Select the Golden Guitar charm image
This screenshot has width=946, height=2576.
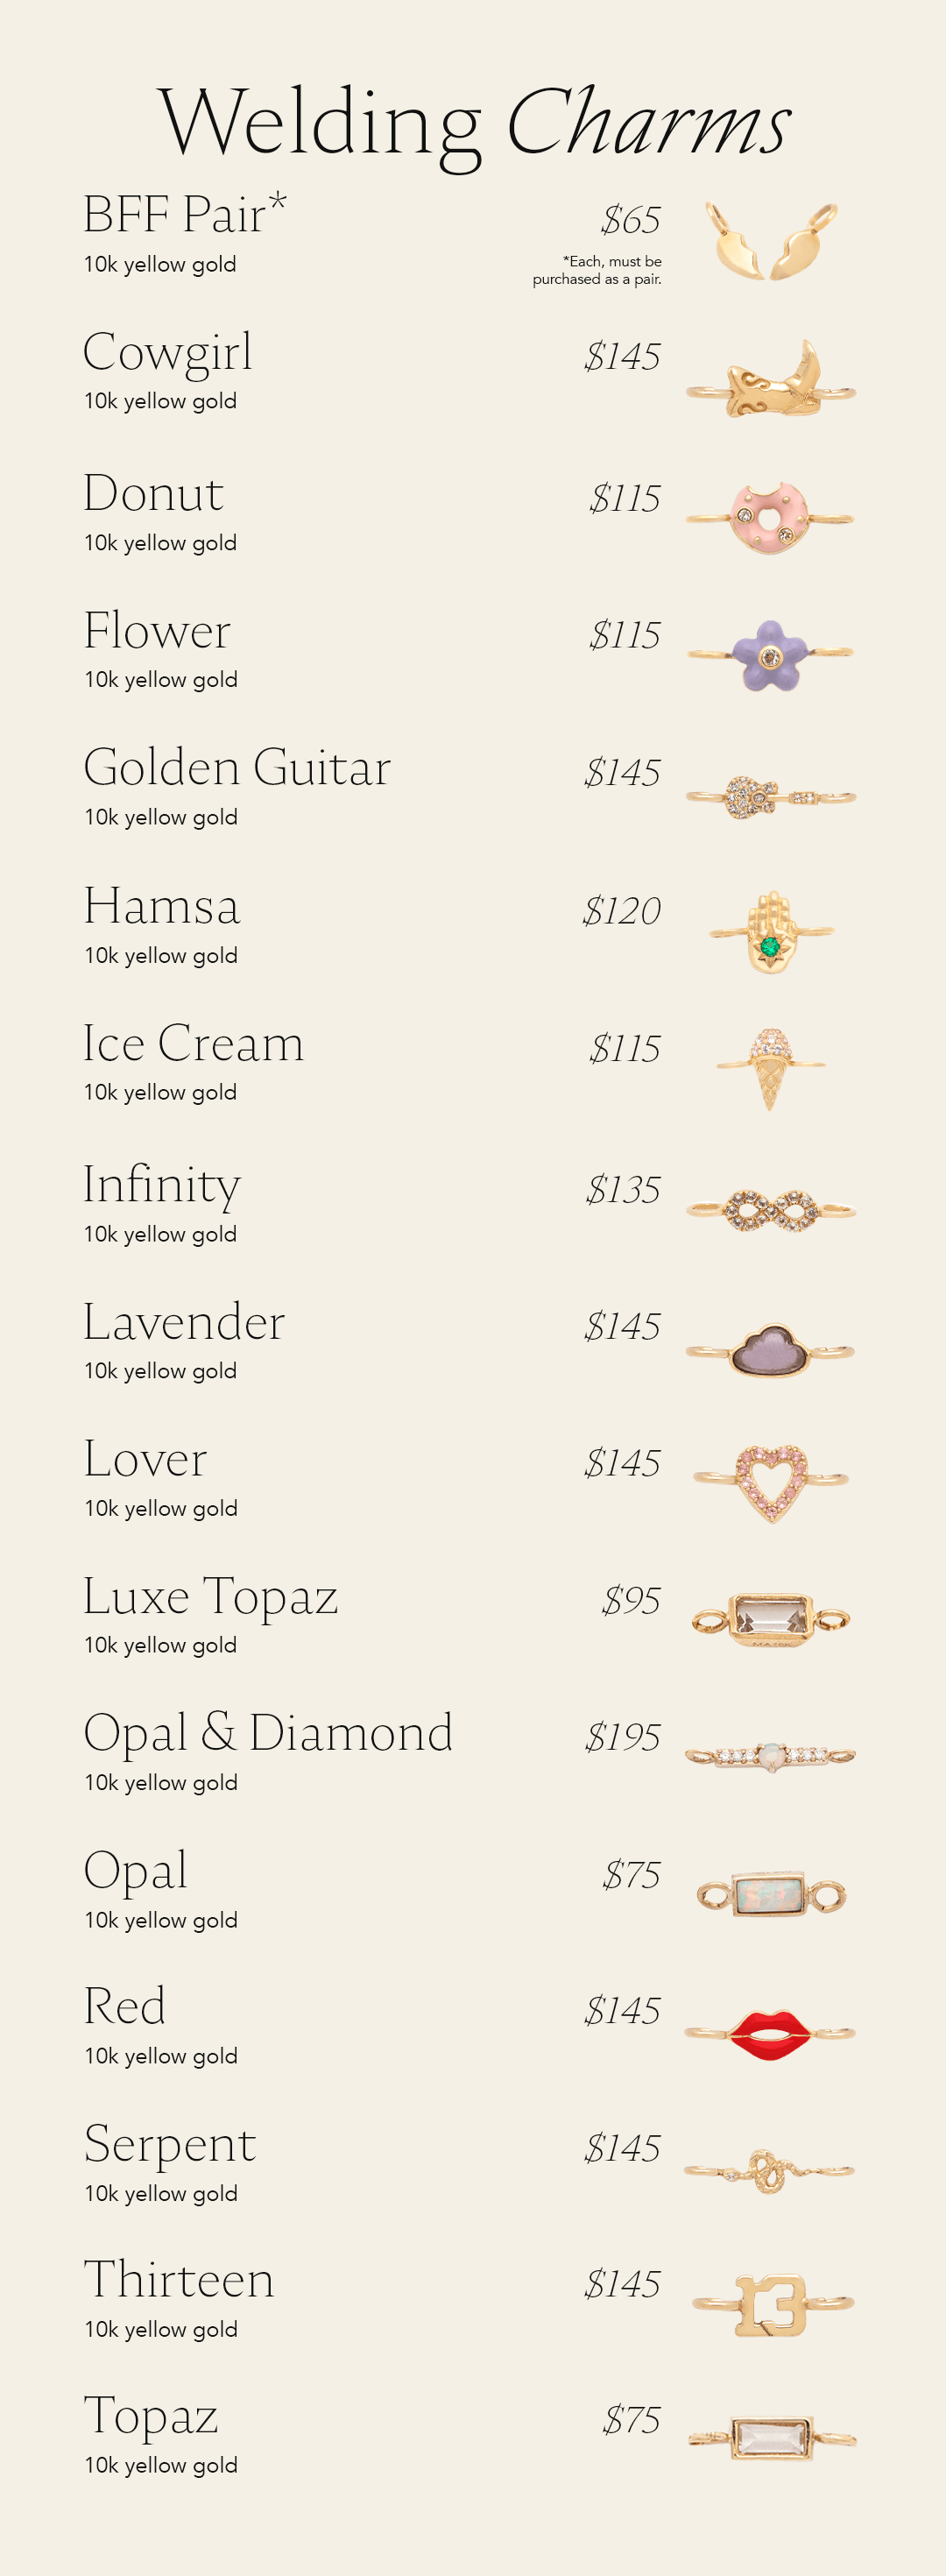tap(770, 797)
